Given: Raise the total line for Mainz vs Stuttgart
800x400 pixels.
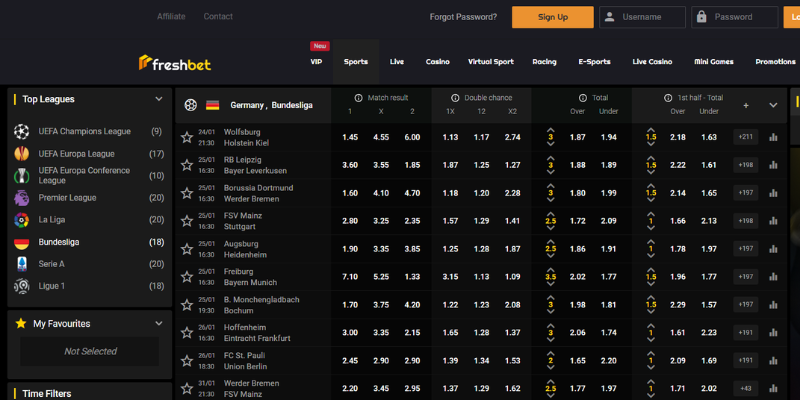Looking at the screenshot, I should [550, 213].
